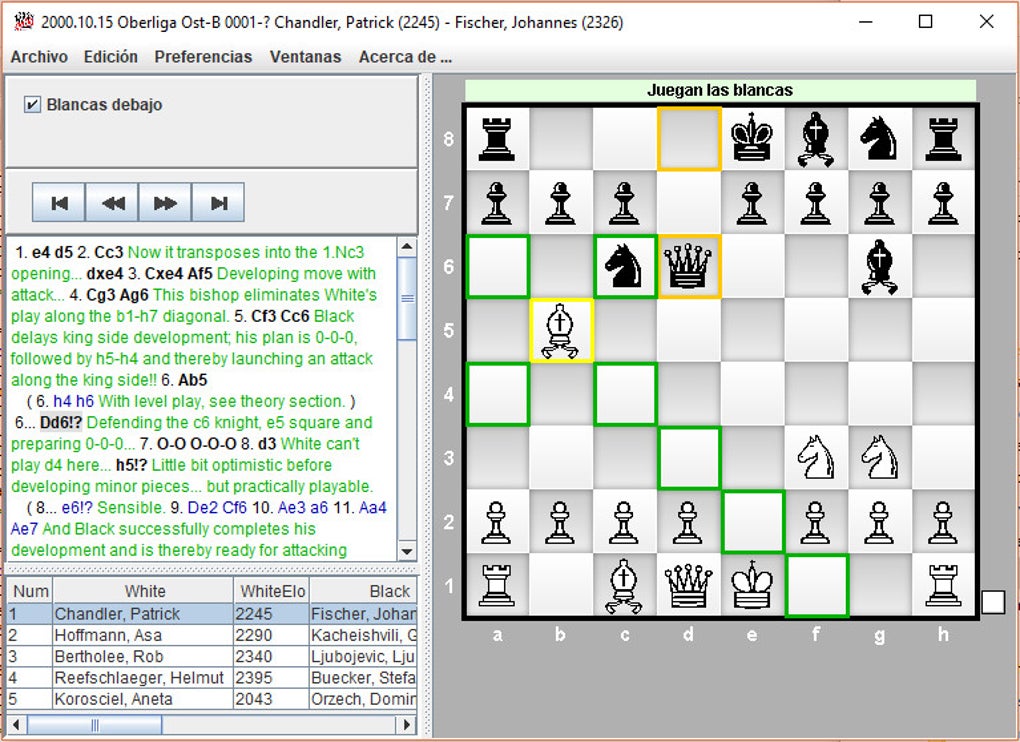Click the black knight on c6

[624, 267]
